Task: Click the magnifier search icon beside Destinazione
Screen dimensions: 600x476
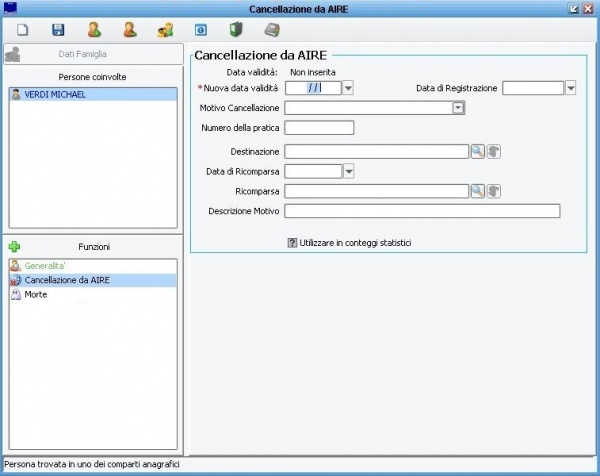Action: pos(477,151)
